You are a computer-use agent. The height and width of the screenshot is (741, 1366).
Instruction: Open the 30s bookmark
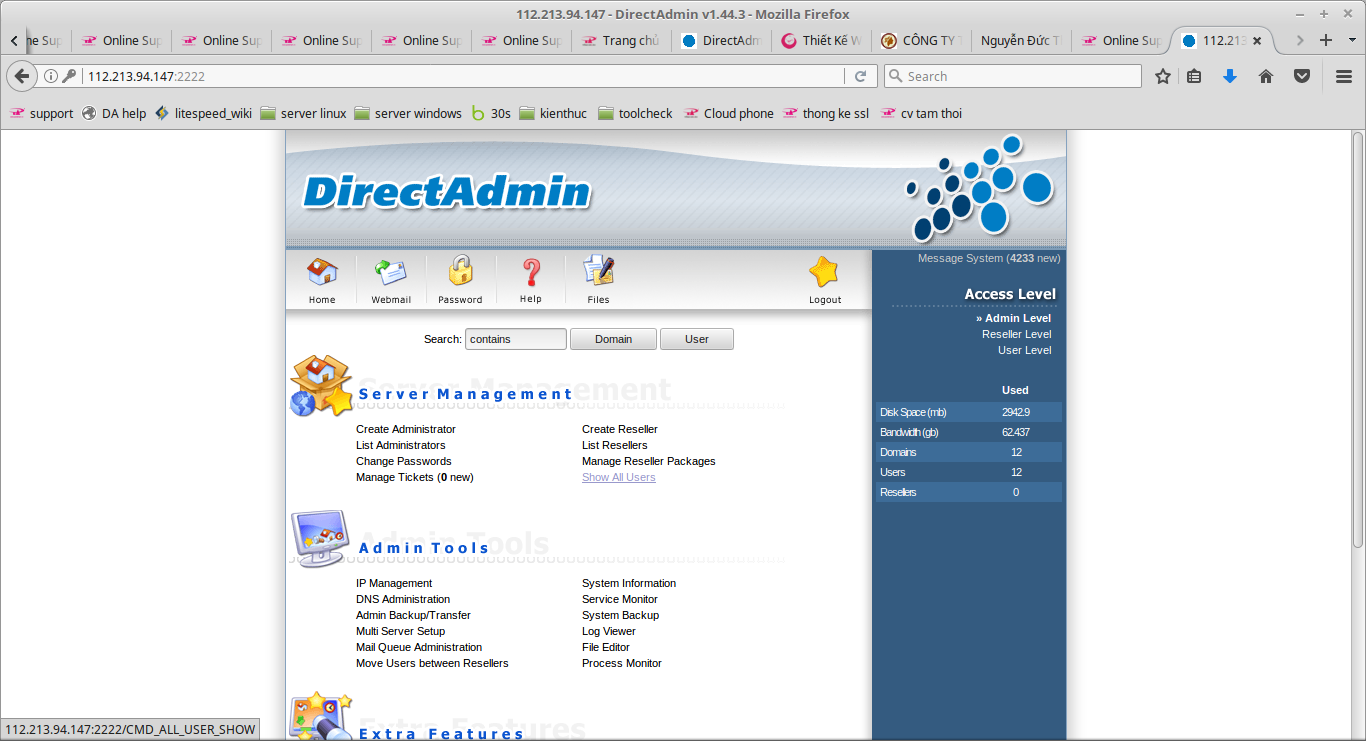tap(490, 113)
